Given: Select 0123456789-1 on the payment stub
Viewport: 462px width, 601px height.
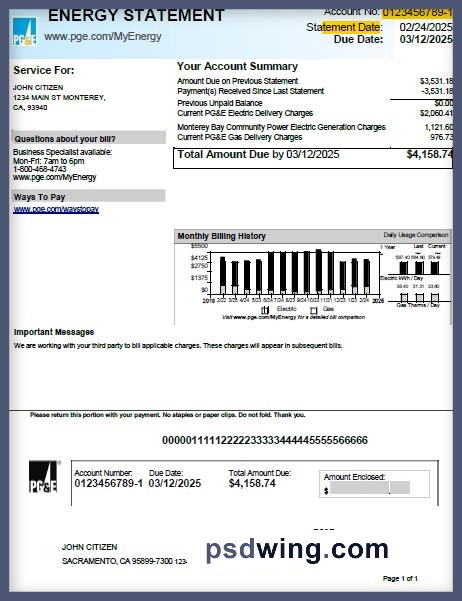Looking at the screenshot, I should pos(109,483).
